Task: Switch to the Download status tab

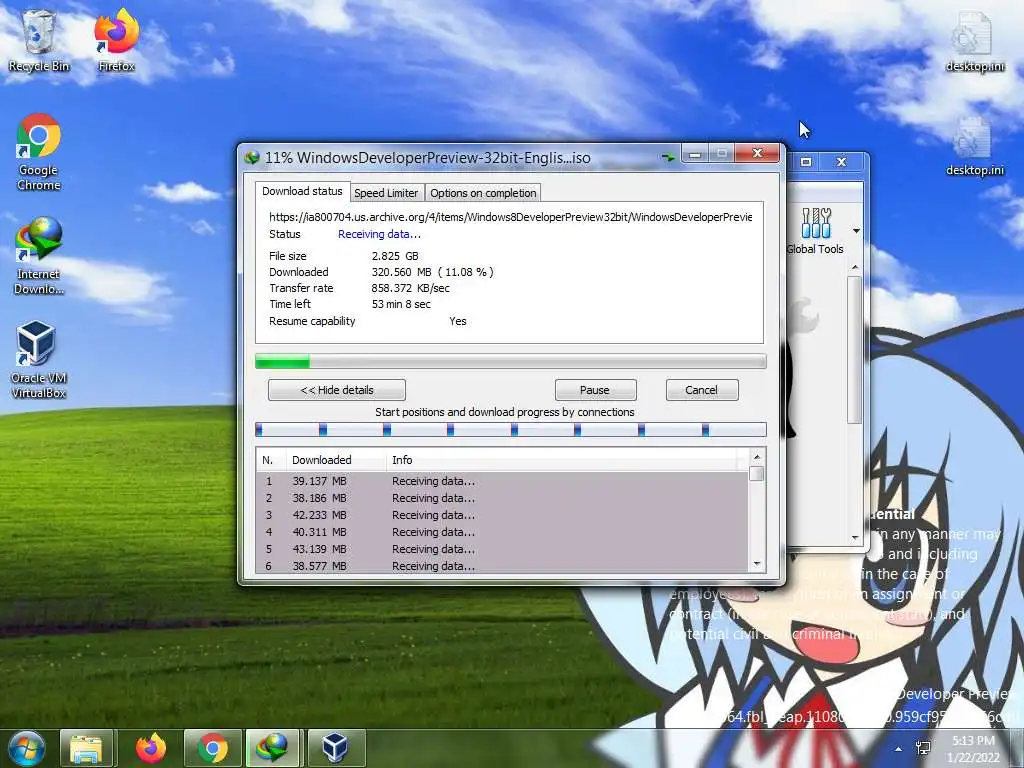Action: tap(302, 191)
